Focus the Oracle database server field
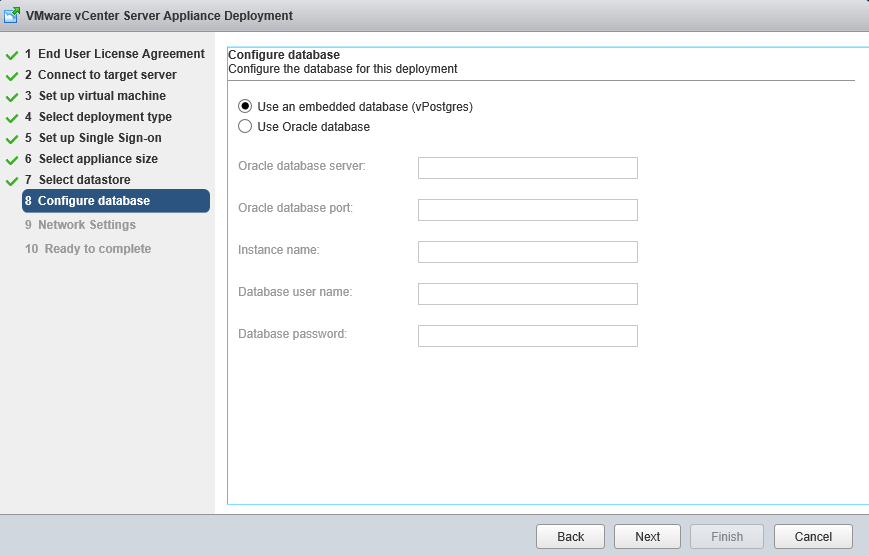This screenshot has height=556, width=869. click(x=528, y=168)
